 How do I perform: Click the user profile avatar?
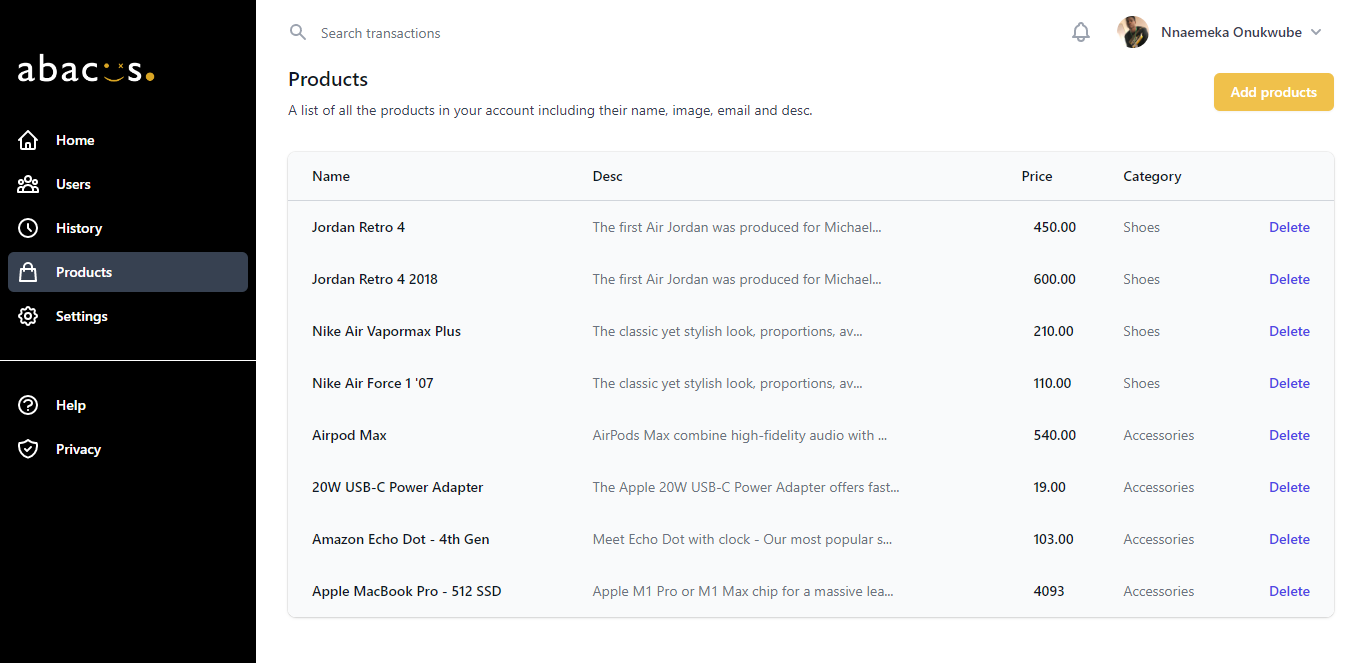[x=1133, y=32]
